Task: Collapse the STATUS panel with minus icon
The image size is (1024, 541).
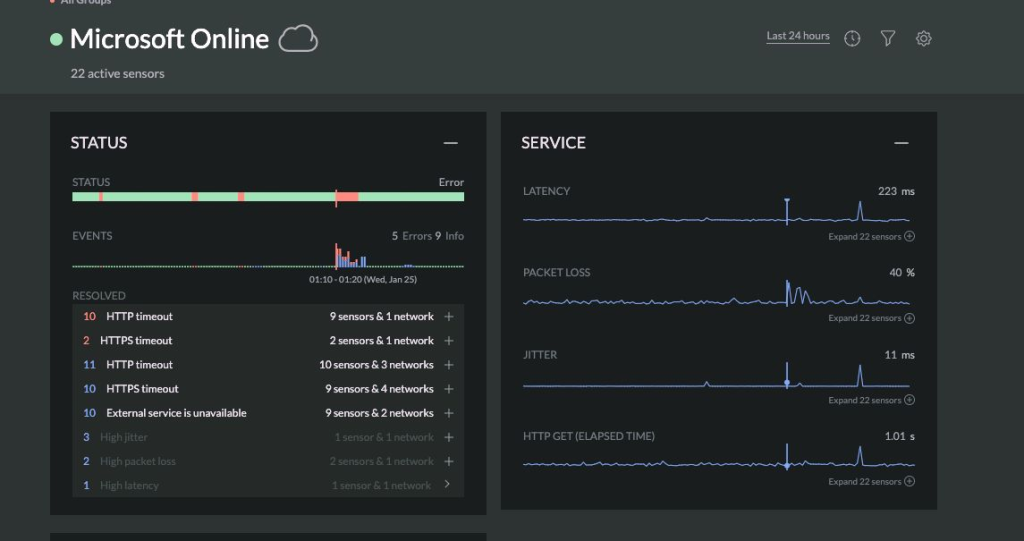Action: click(x=451, y=143)
